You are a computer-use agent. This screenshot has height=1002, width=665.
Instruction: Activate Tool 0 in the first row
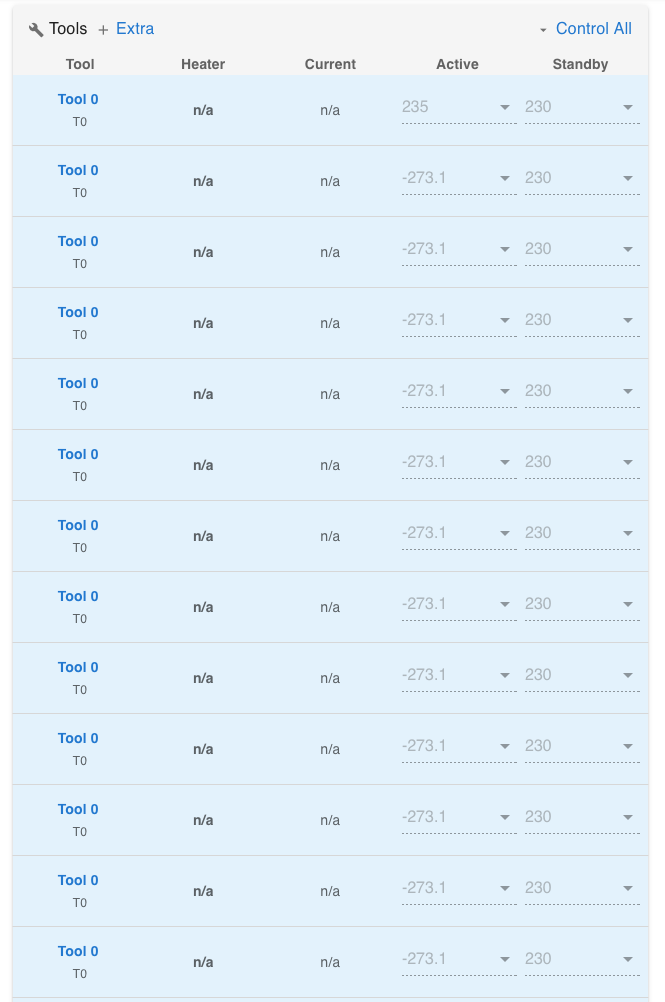pyautogui.click(x=78, y=99)
